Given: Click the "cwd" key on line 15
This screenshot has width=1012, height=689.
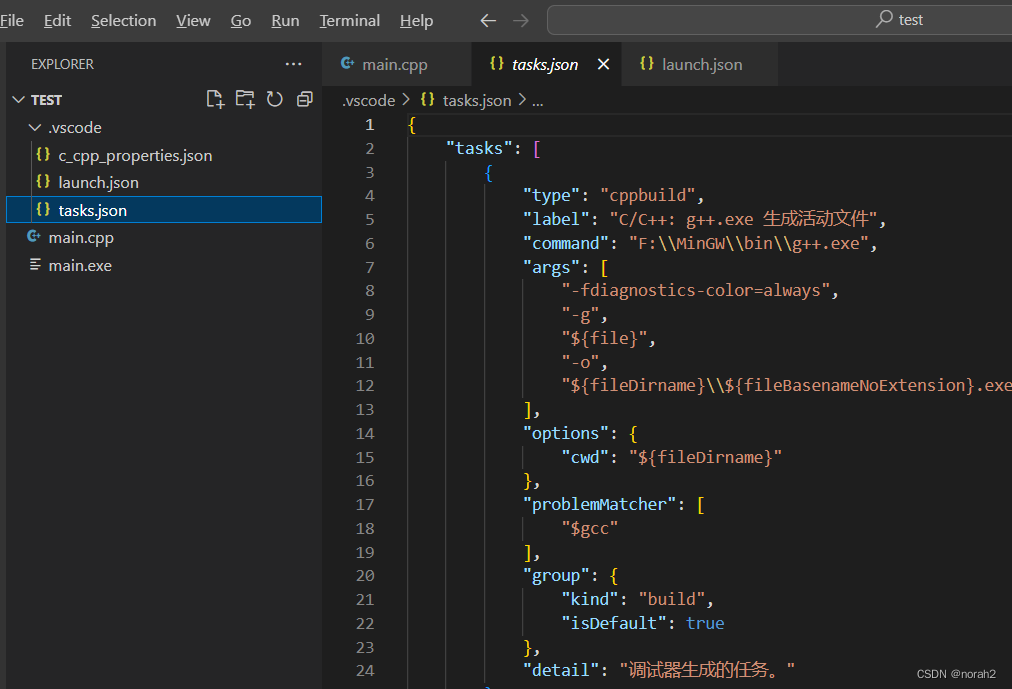Looking at the screenshot, I should coord(585,457).
